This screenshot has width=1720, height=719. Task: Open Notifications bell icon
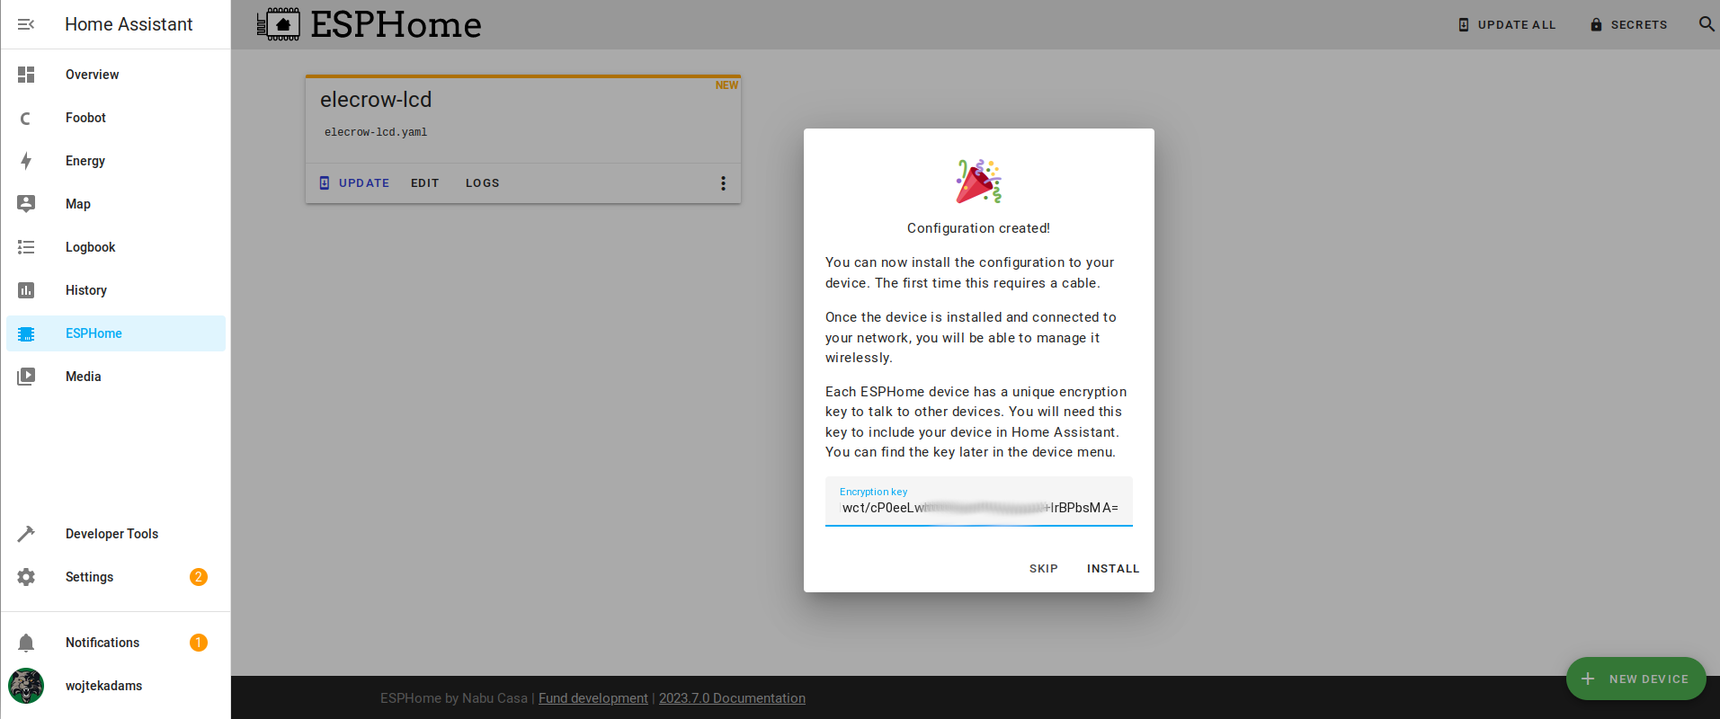[x=26, y=643]
